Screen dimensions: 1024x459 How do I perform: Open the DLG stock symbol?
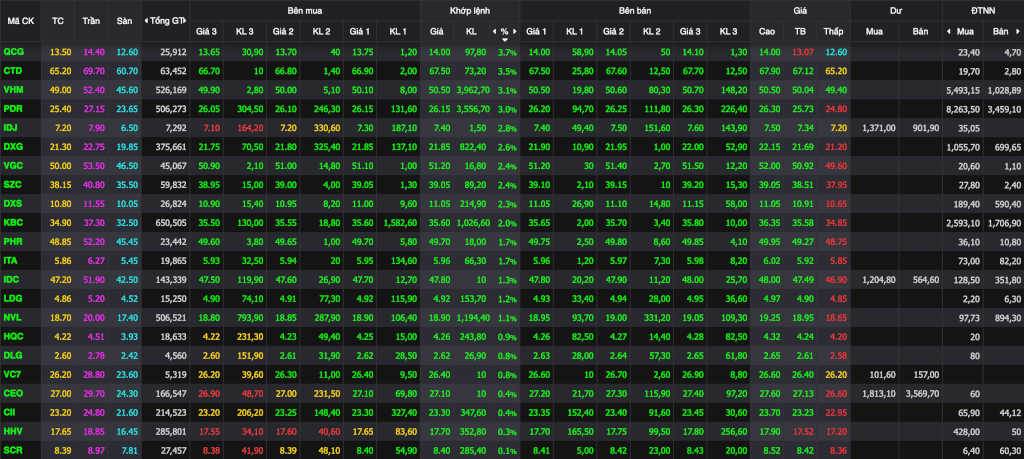12,356
